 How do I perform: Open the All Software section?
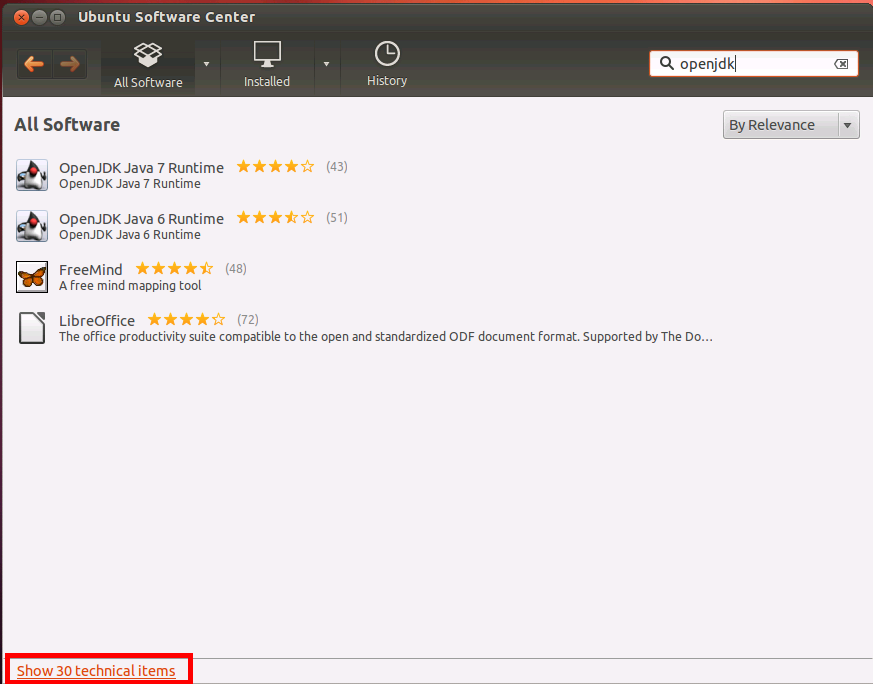click(148, 65)
